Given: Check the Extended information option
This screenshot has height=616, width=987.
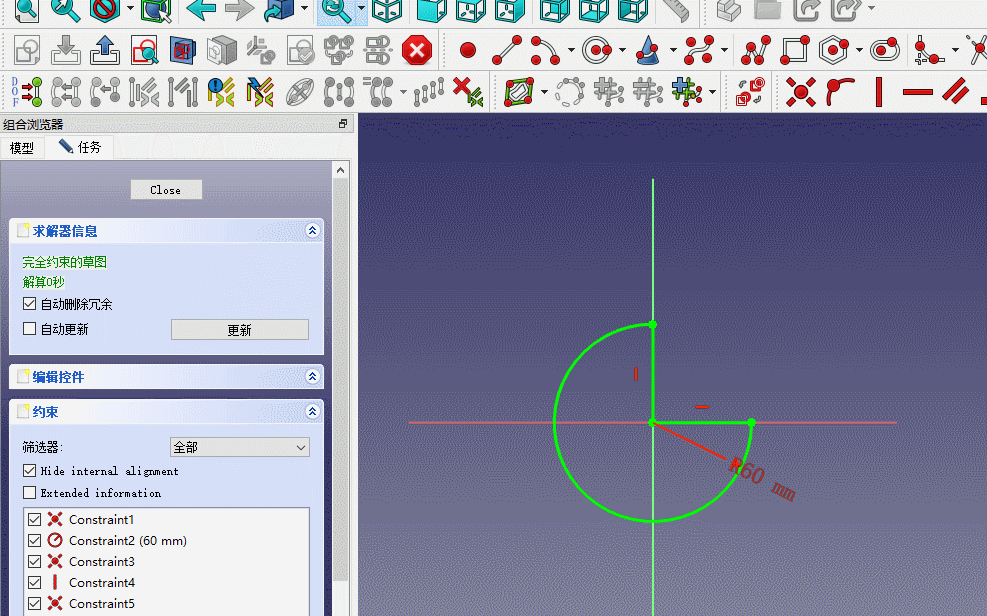Looking at the screenshot, I should 30,493.
